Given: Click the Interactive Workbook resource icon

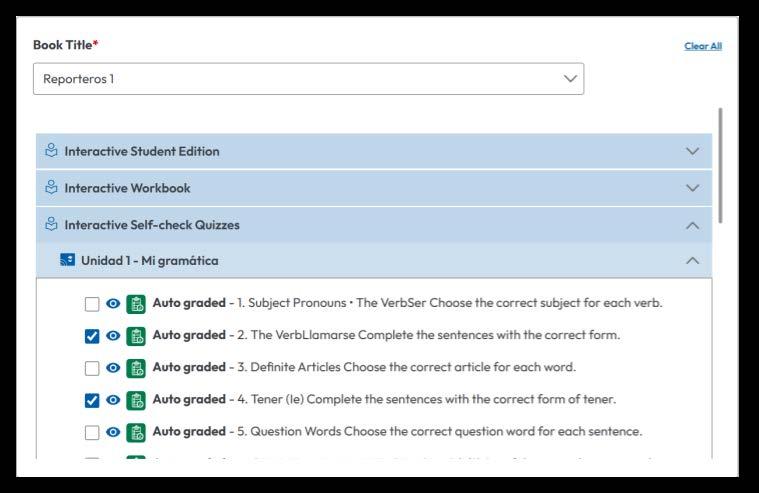Looking at the screenshot, I should pos(52,188).
